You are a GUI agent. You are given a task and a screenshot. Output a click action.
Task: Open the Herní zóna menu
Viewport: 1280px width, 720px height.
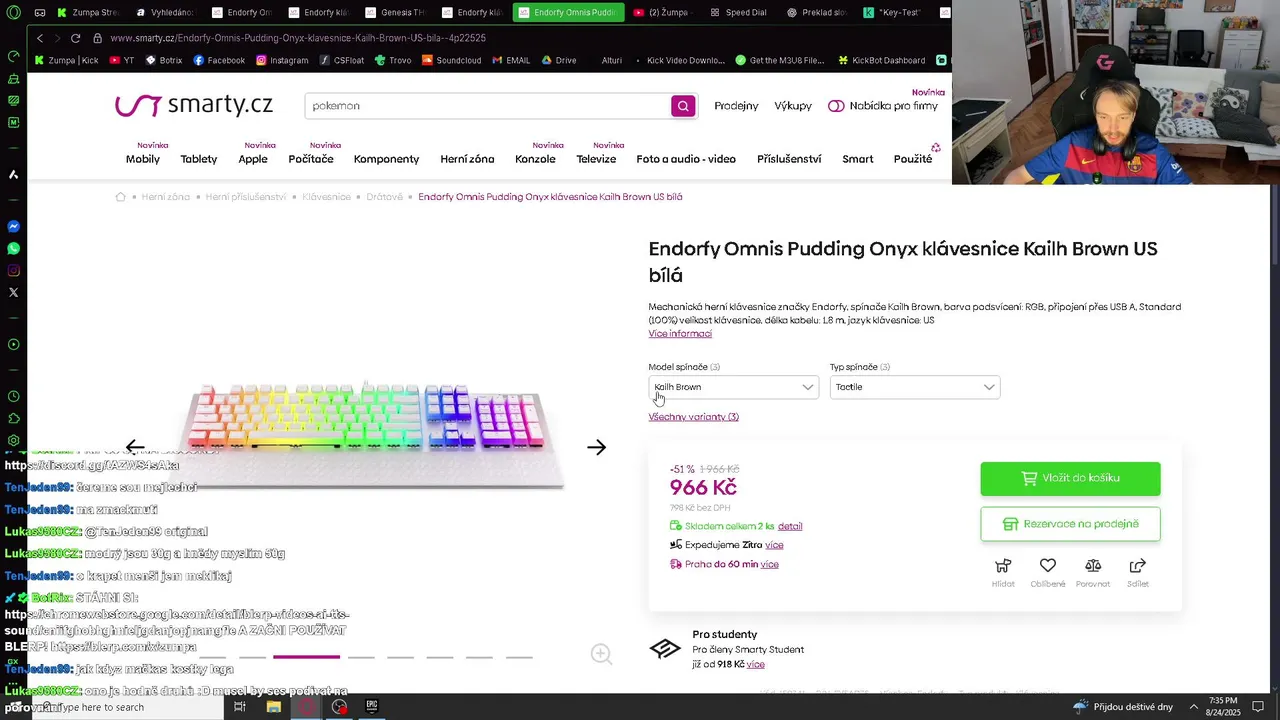(x=467, y=159)
